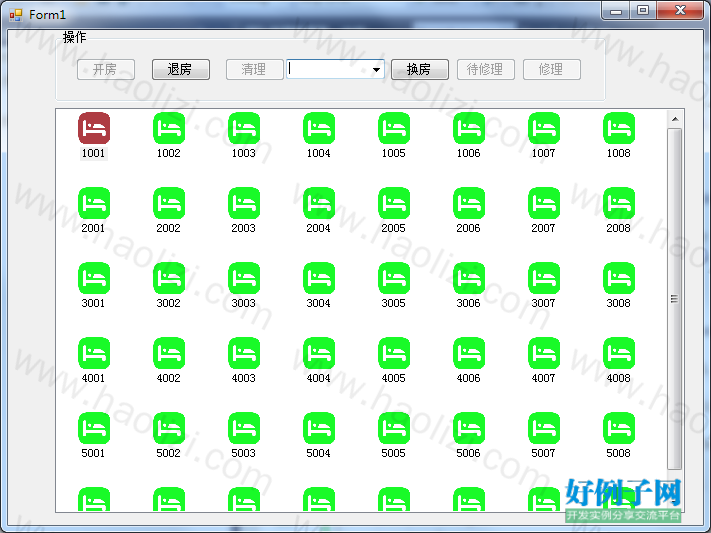Select room 3005 bed icon
711x533 pixels.
click(394, 278)
